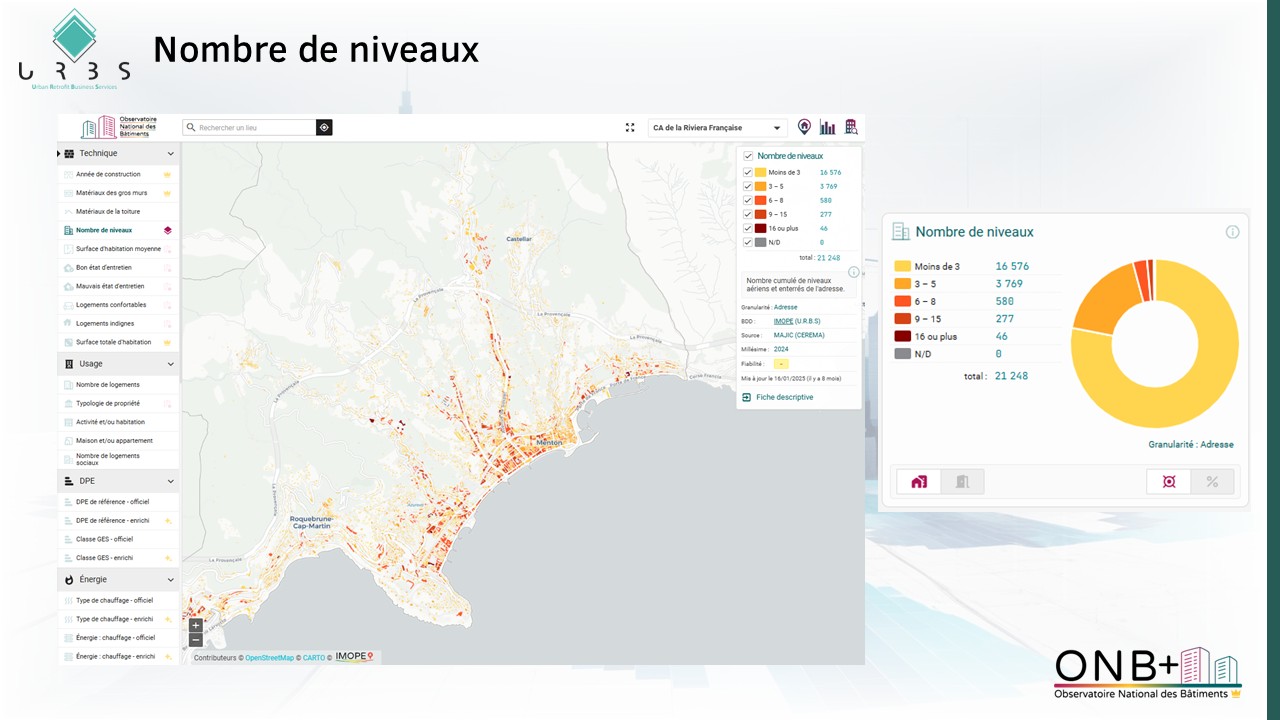
Task: Enter fullscreen map mode
Action: coord(630,127)
